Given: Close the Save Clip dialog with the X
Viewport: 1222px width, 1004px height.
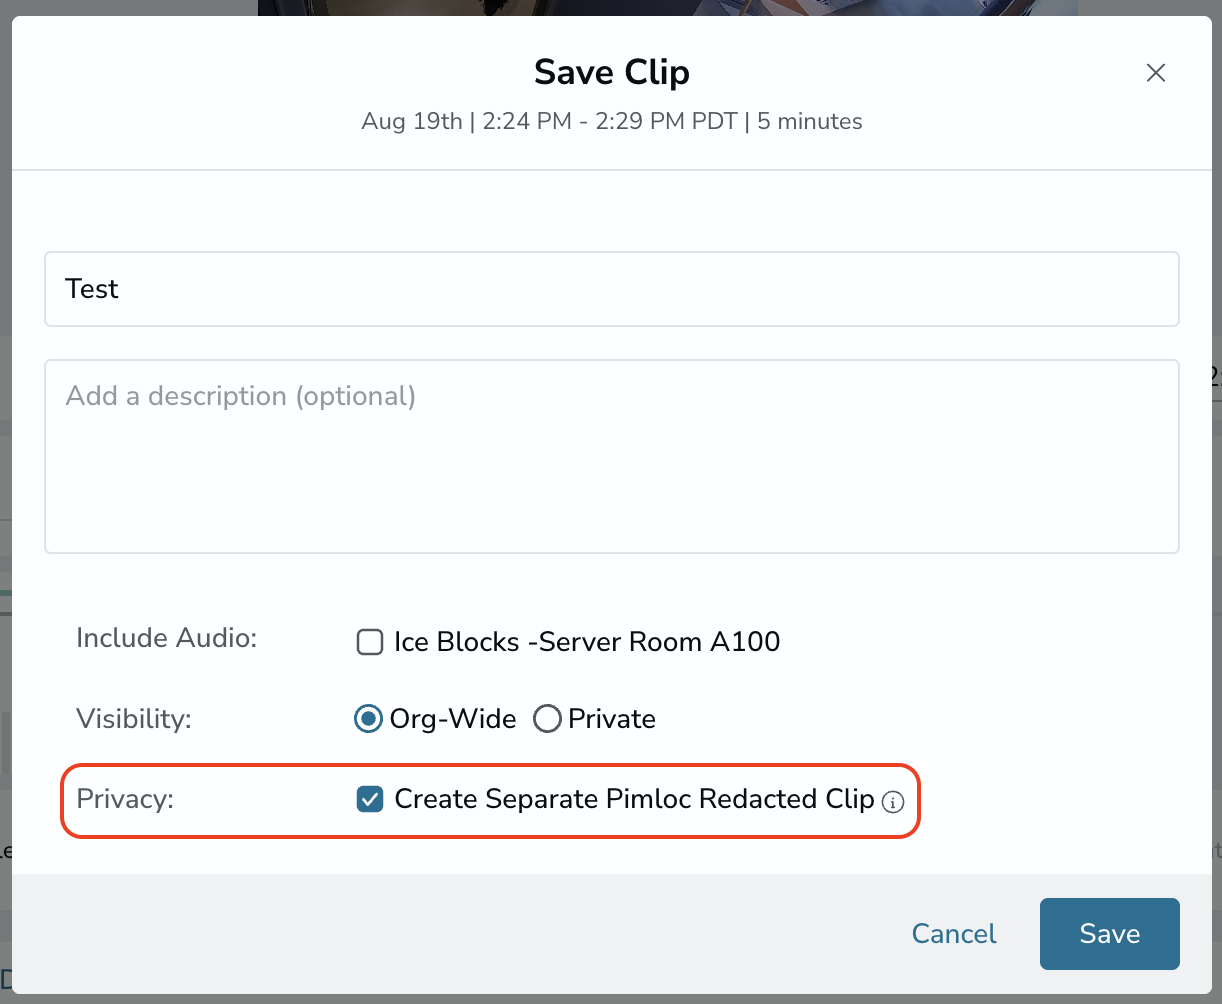Looking at the screenshot, I should point(1156,73).
